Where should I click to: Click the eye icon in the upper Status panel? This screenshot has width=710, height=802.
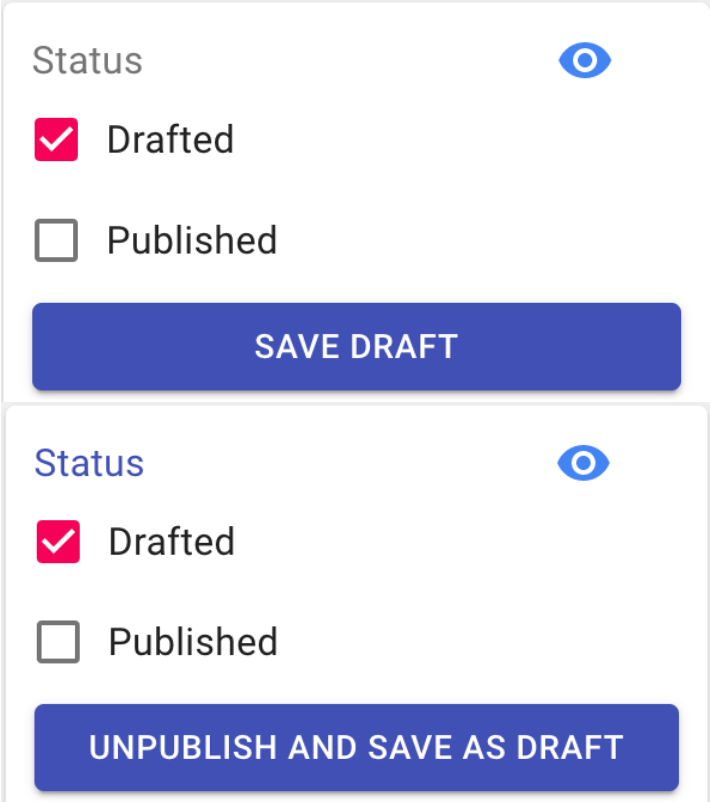(585, 61)
